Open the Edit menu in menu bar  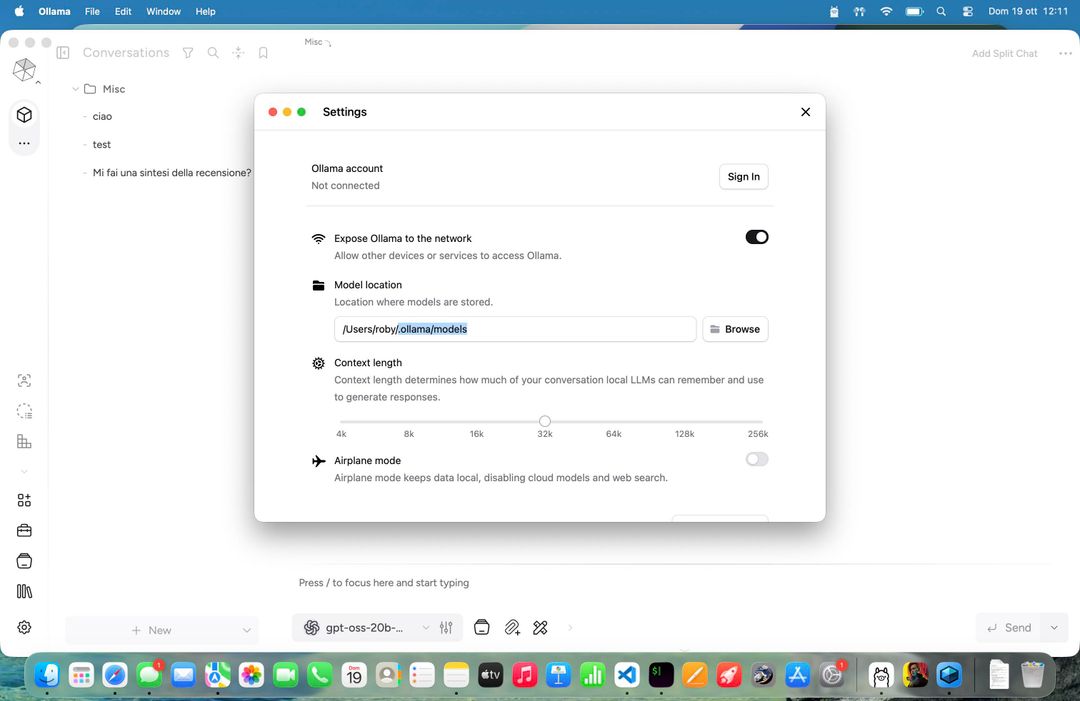tap(123, 11)
